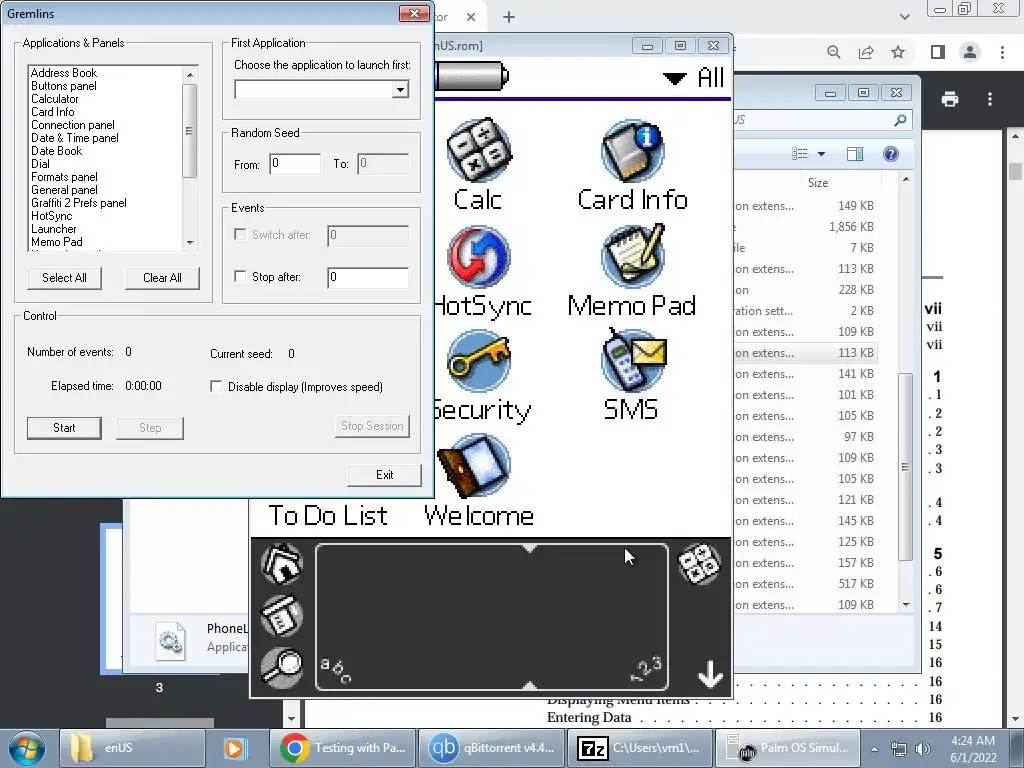This screenshot has width=1024, height=768.
Task: Click the Applications list scrollbar thumb
Action: [189, 131]
